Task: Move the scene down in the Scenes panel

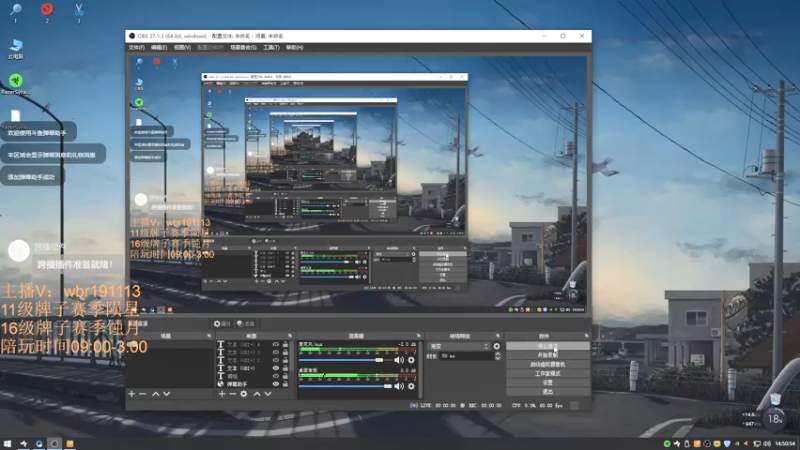Action: point(166,394)
